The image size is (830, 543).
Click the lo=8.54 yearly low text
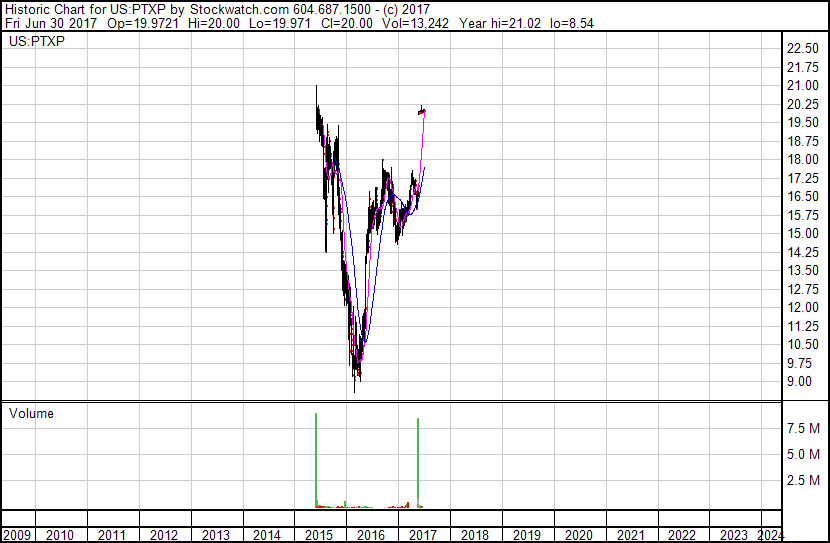572,23
